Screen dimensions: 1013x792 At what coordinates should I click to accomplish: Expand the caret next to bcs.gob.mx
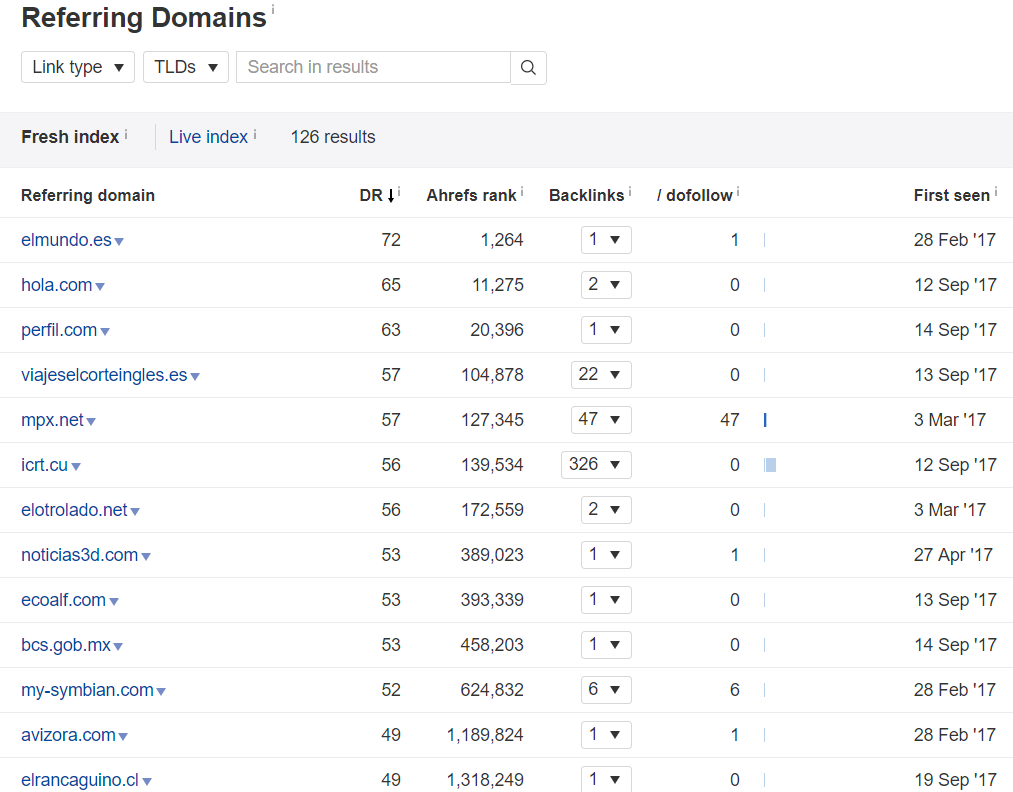pyautogui.click(x=118, y=647)
